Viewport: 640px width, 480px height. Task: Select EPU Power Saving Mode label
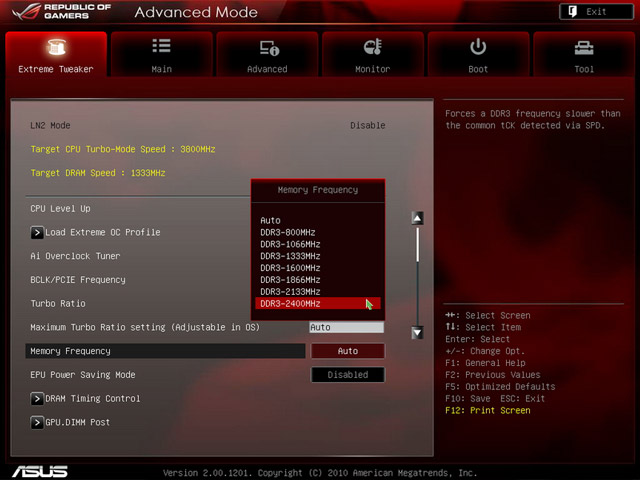(x=82, y=375)
